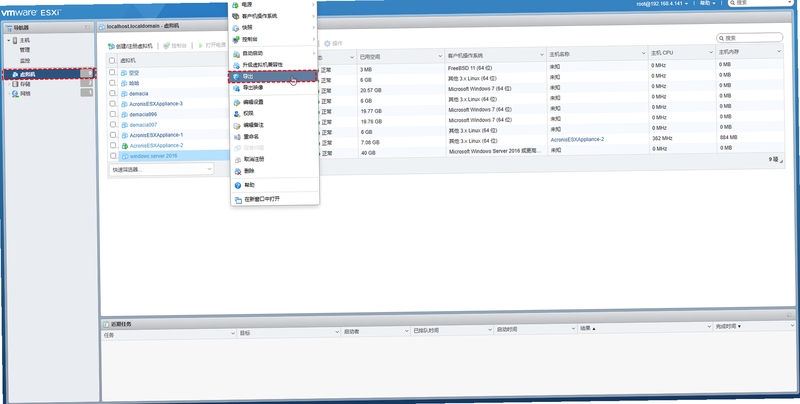The image size is (800, 404).
Task: Open the Quick filters (快速筛选器) dropdown
Action: [x=161, y=169]
